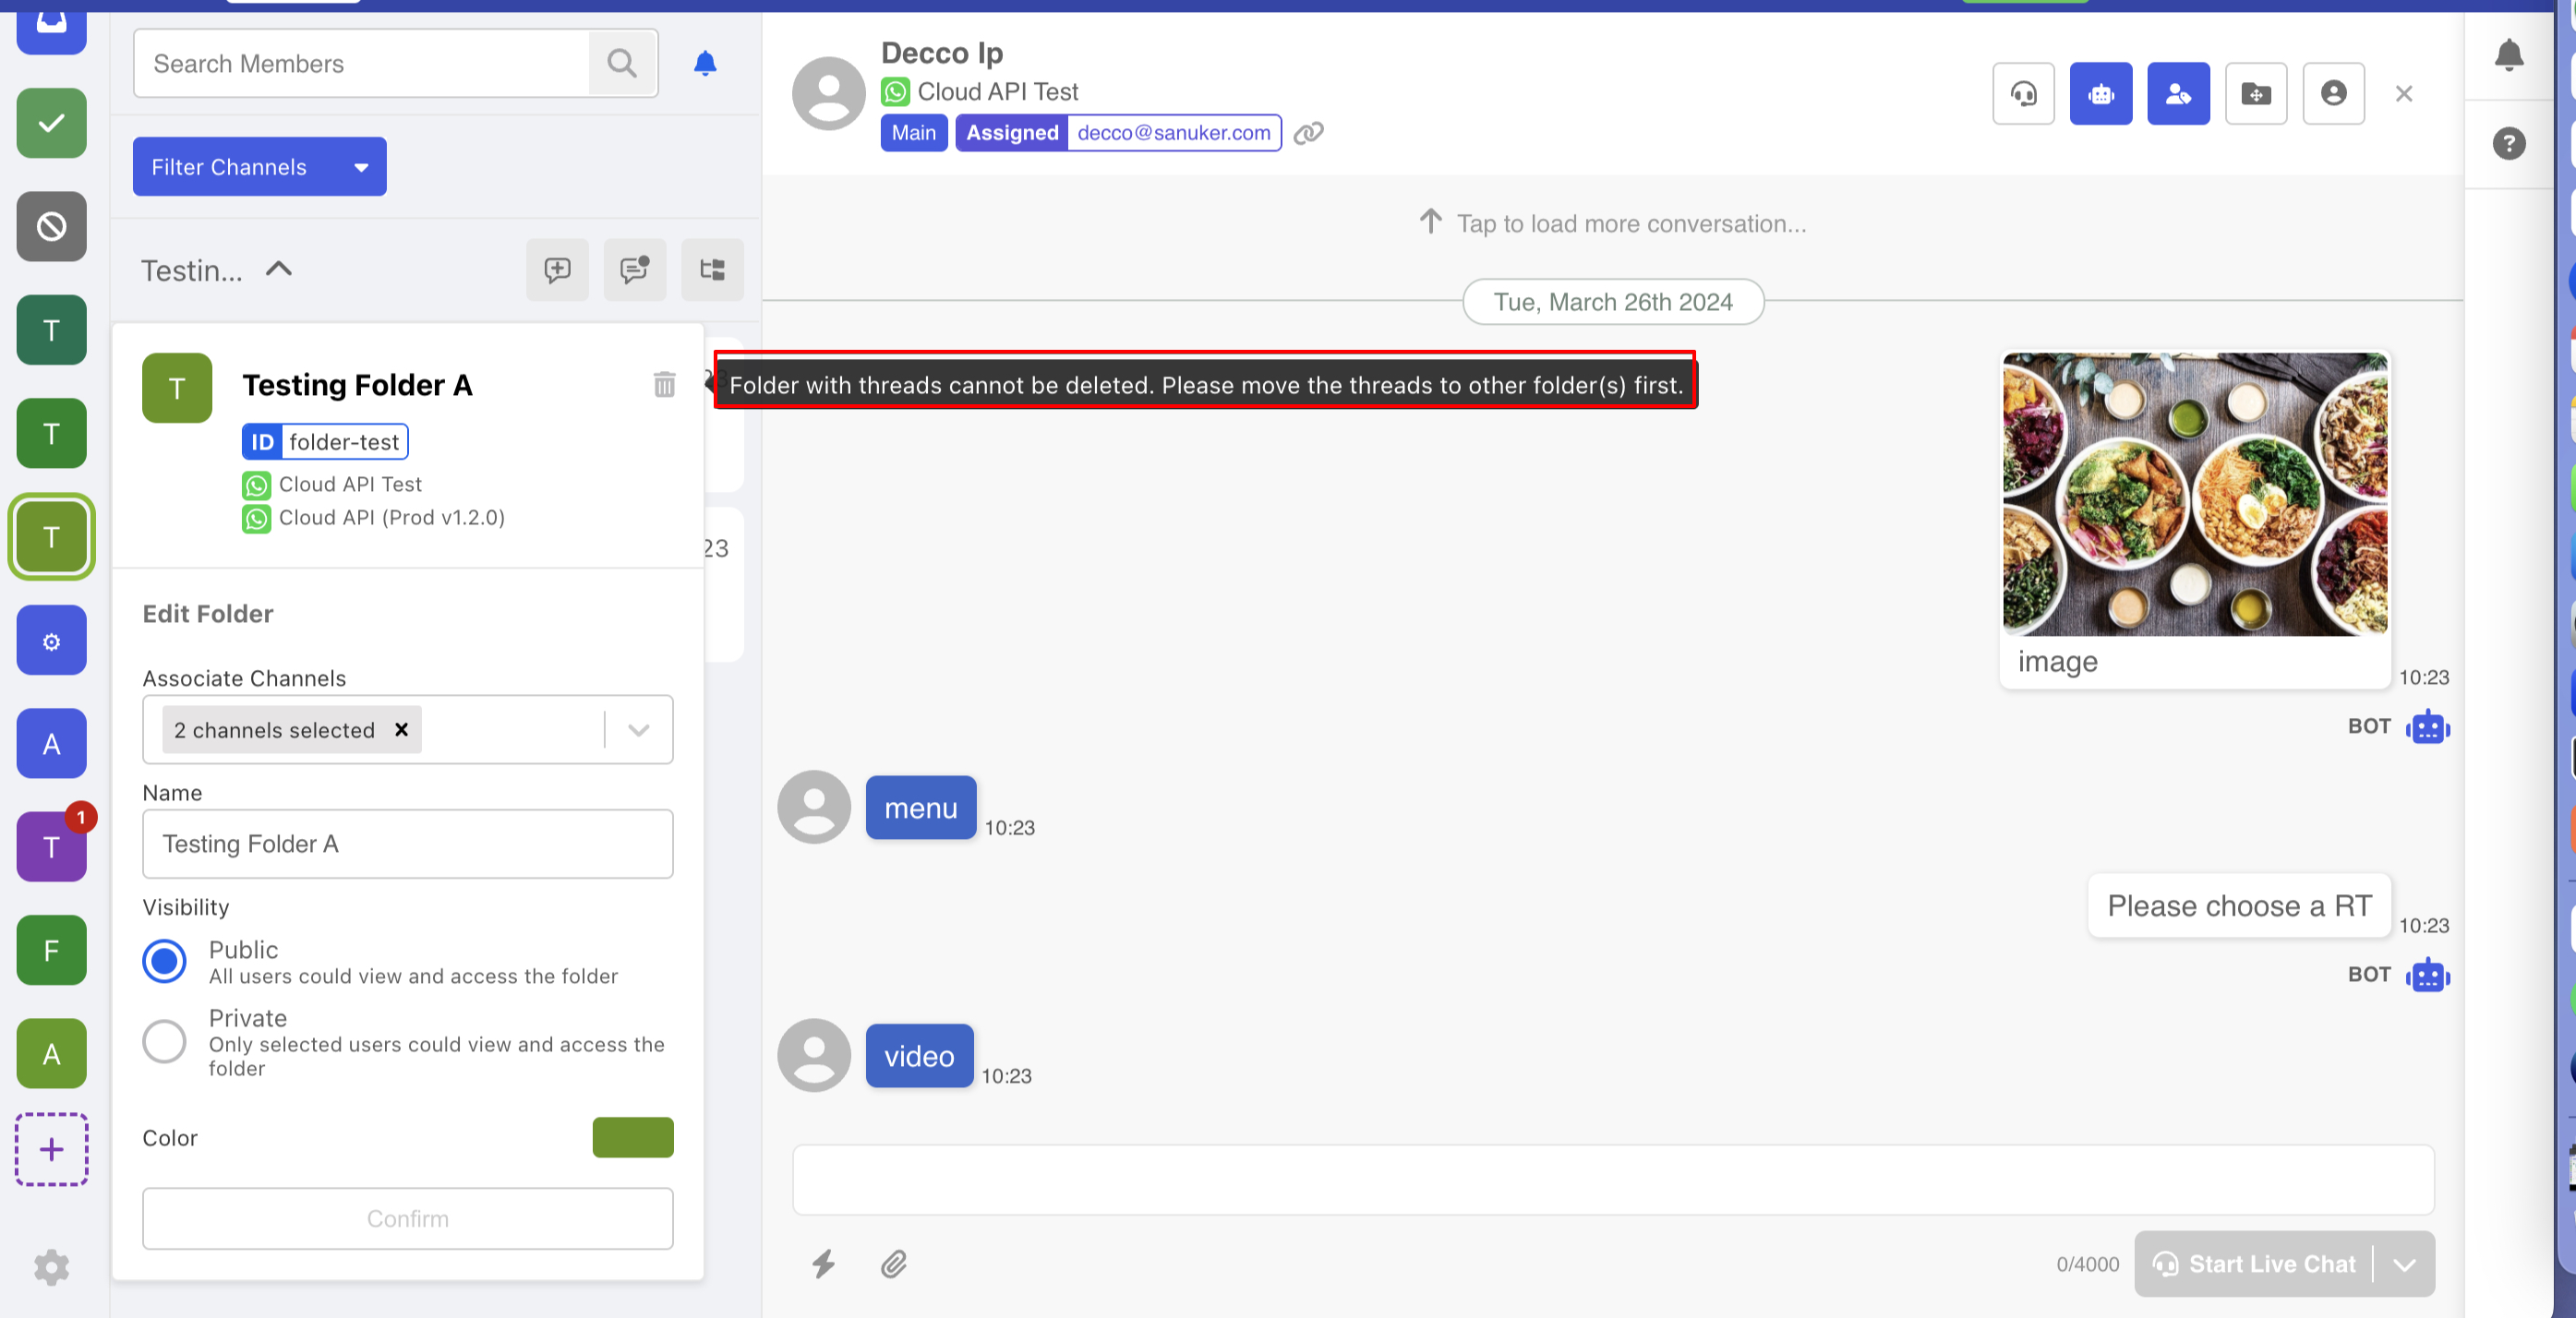Select Private visibility radio button
This screenshot has width=2576, height=1318.
tap(164, 1041)
